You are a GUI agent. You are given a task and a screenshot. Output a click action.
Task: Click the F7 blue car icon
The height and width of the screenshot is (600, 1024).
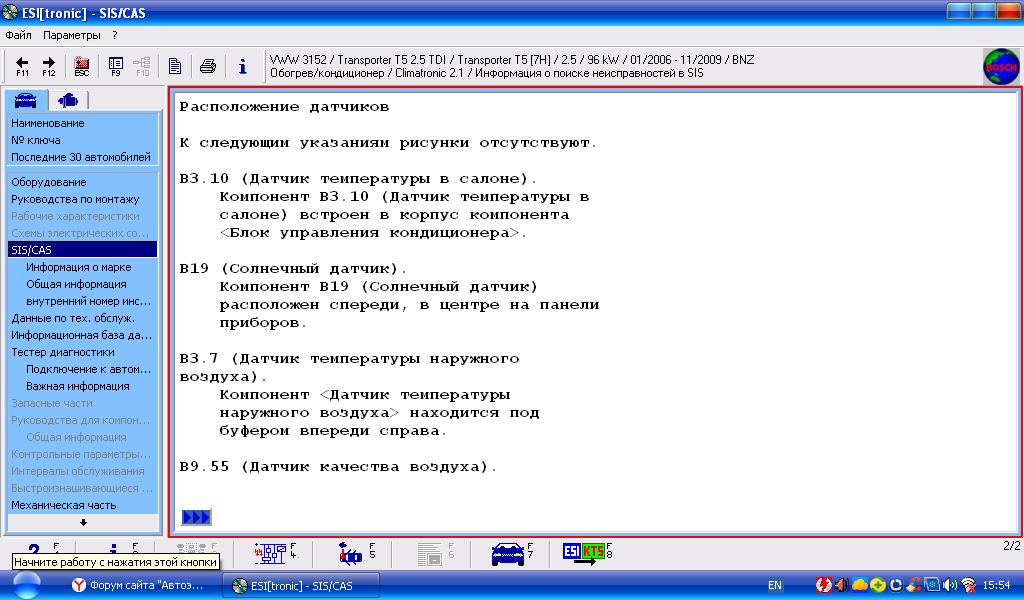click(511, 554)
